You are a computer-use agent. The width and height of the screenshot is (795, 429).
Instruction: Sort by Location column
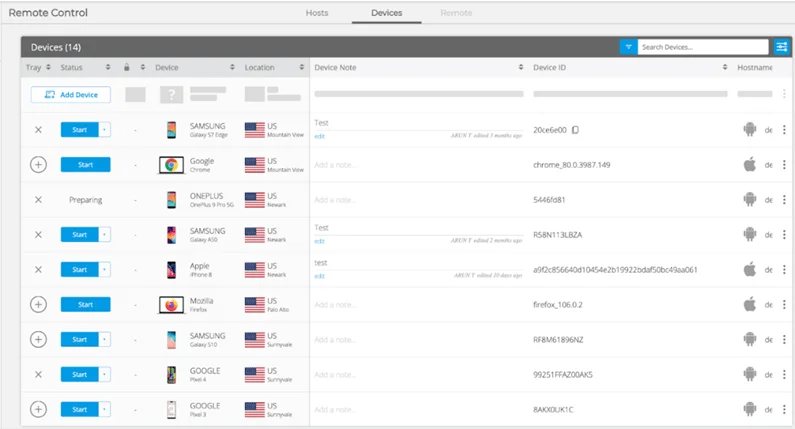(x=302, y=67)
